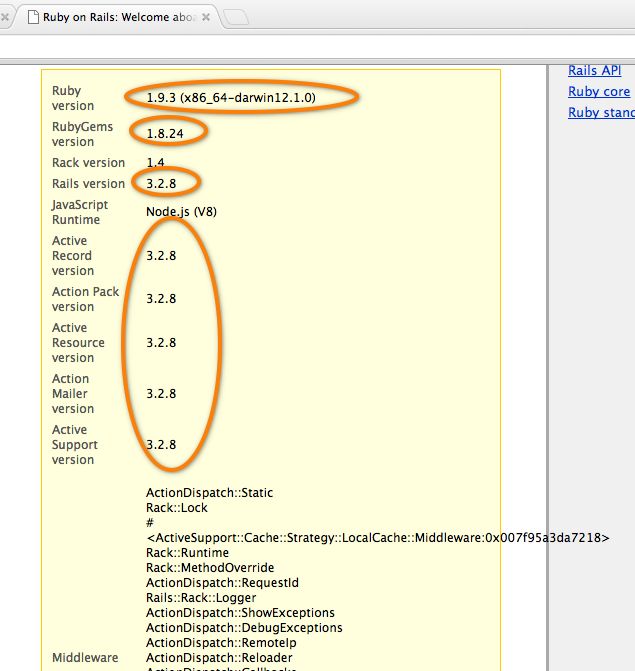
Task: Click the Rails::Rack::Logger entry
Action: (201, 598)
